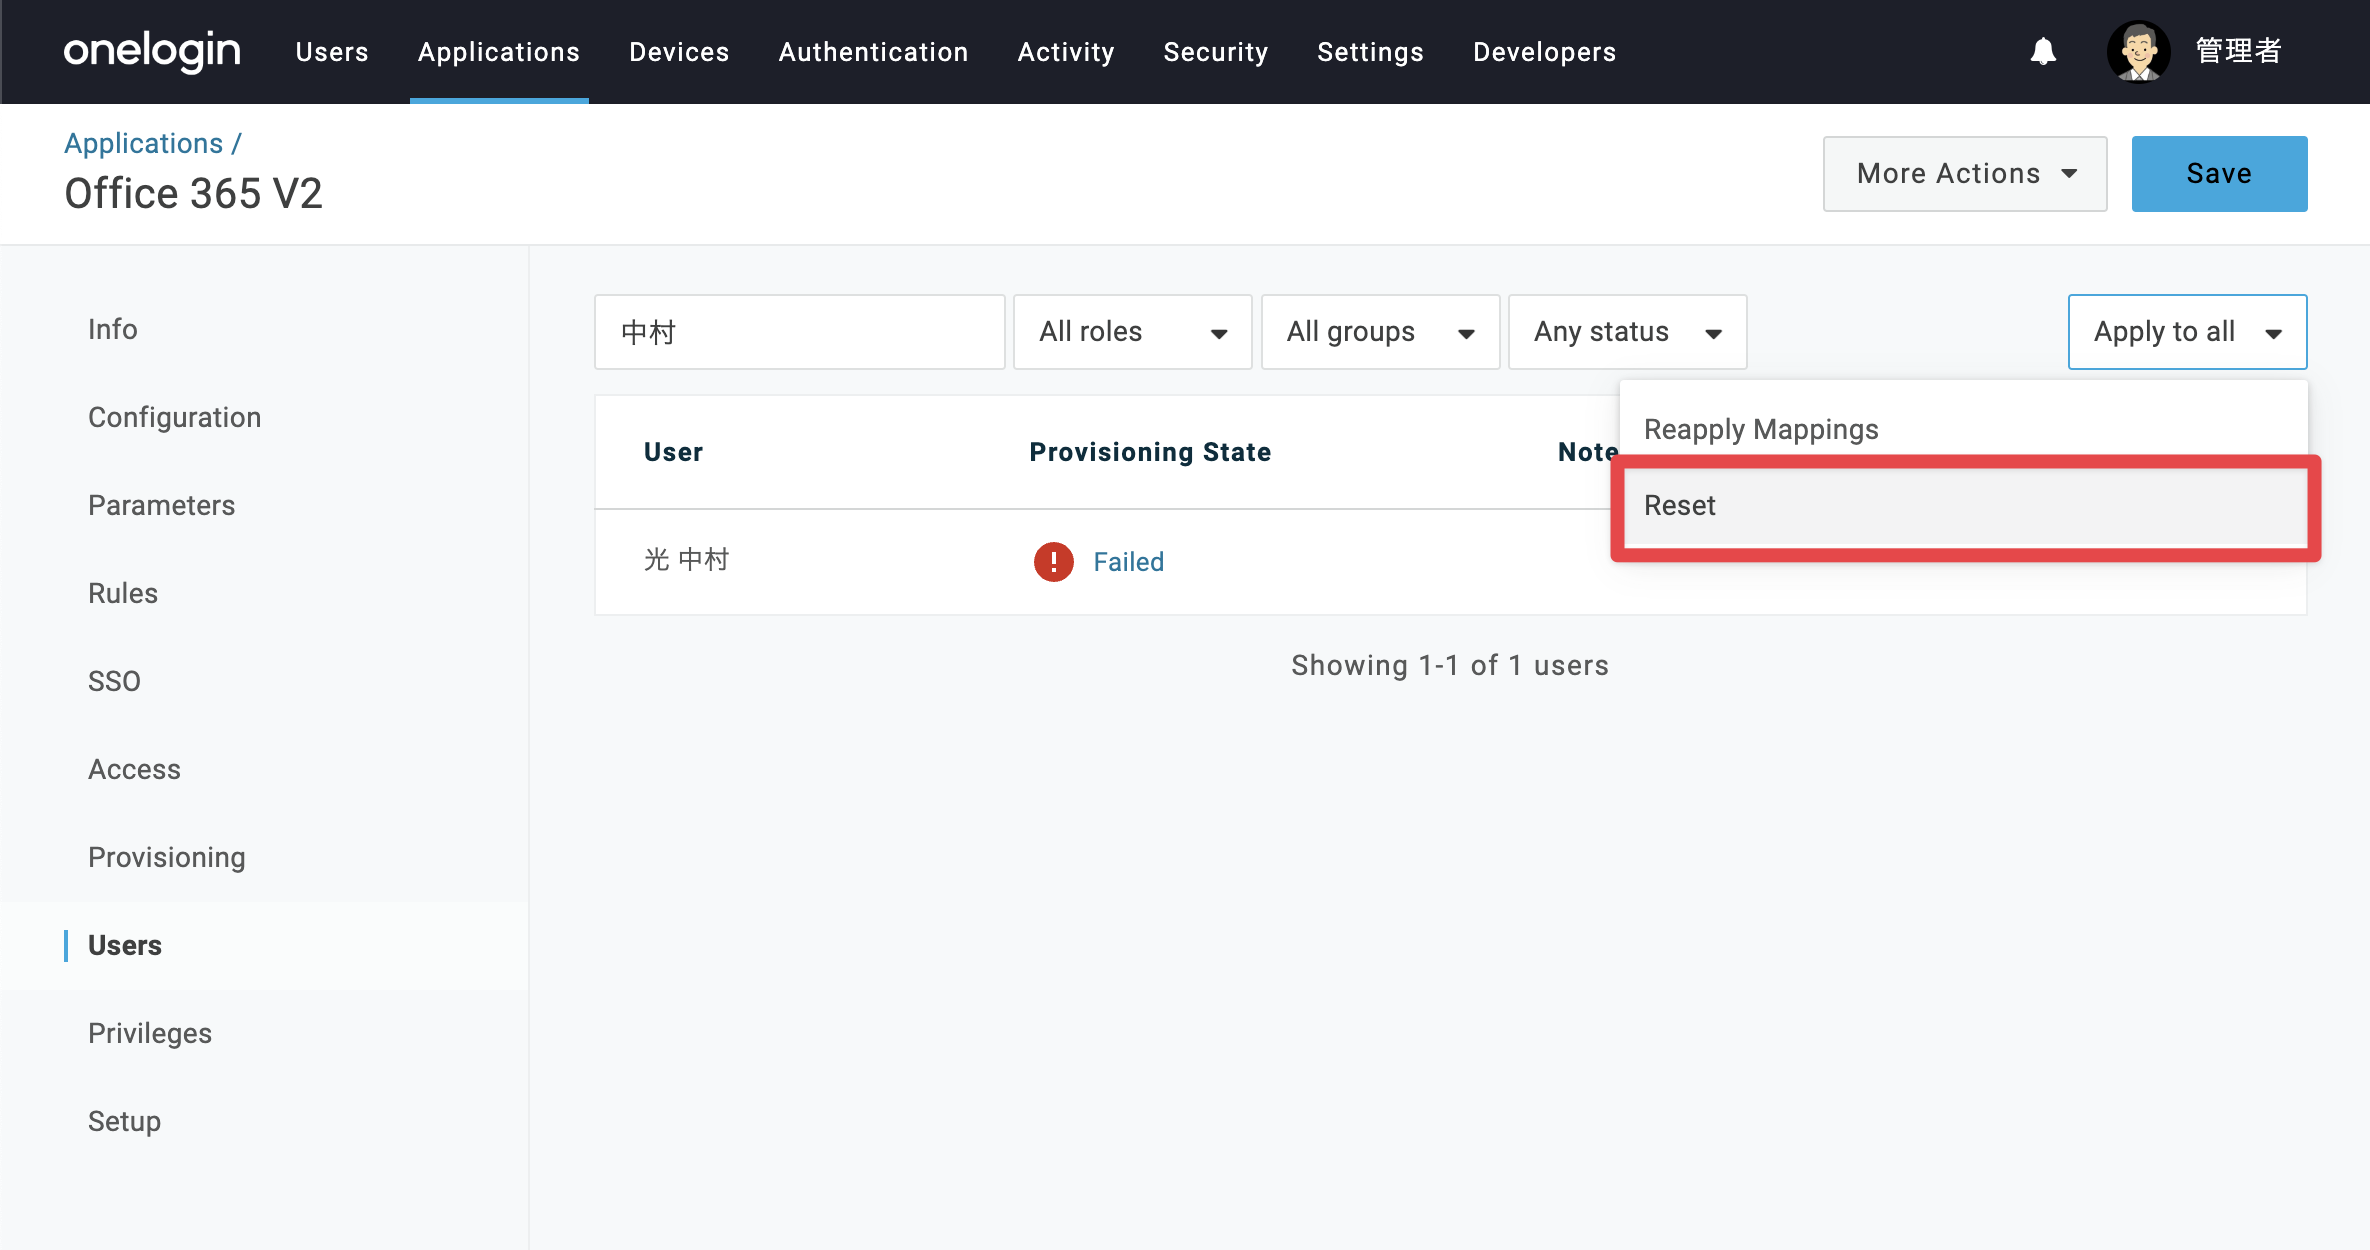The height and width of the screenshot is (1250, 2370).
Task: Choose Reapply Mappings from the menu
Action: (x=1964, y=429)
